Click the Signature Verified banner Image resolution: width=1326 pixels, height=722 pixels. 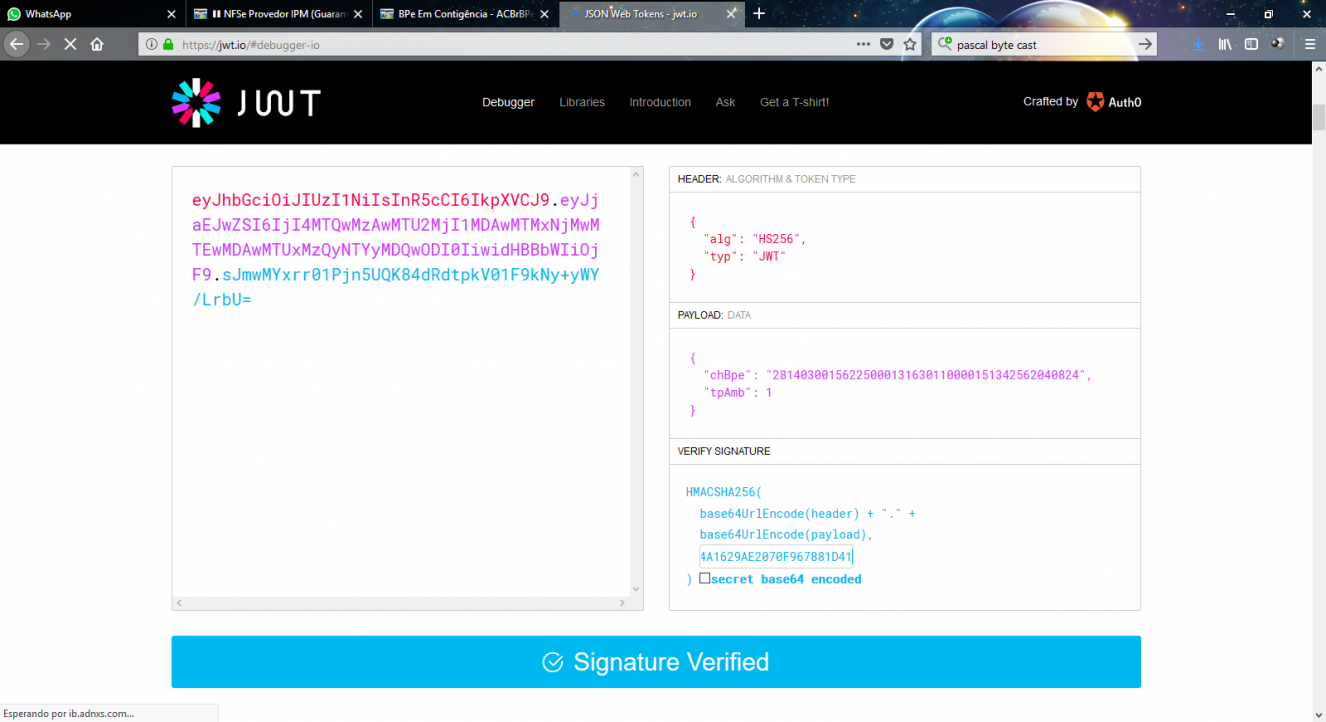pyautogui.click(x=656, y=662)
